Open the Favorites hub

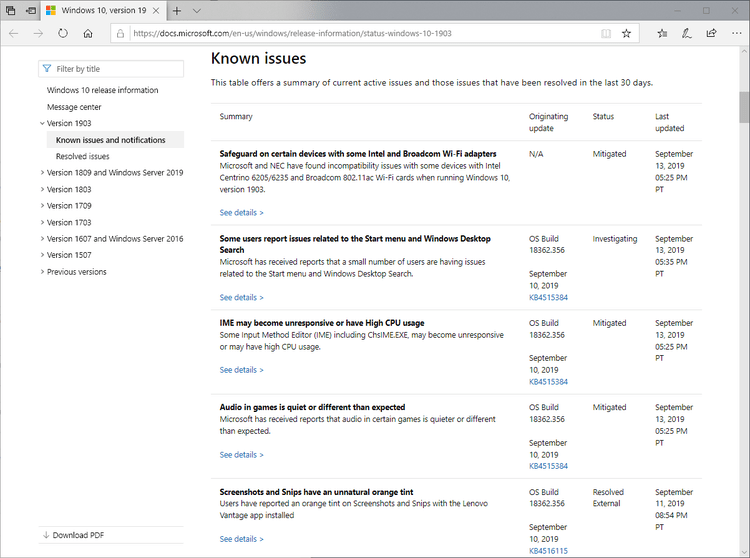tap(662, 33)
